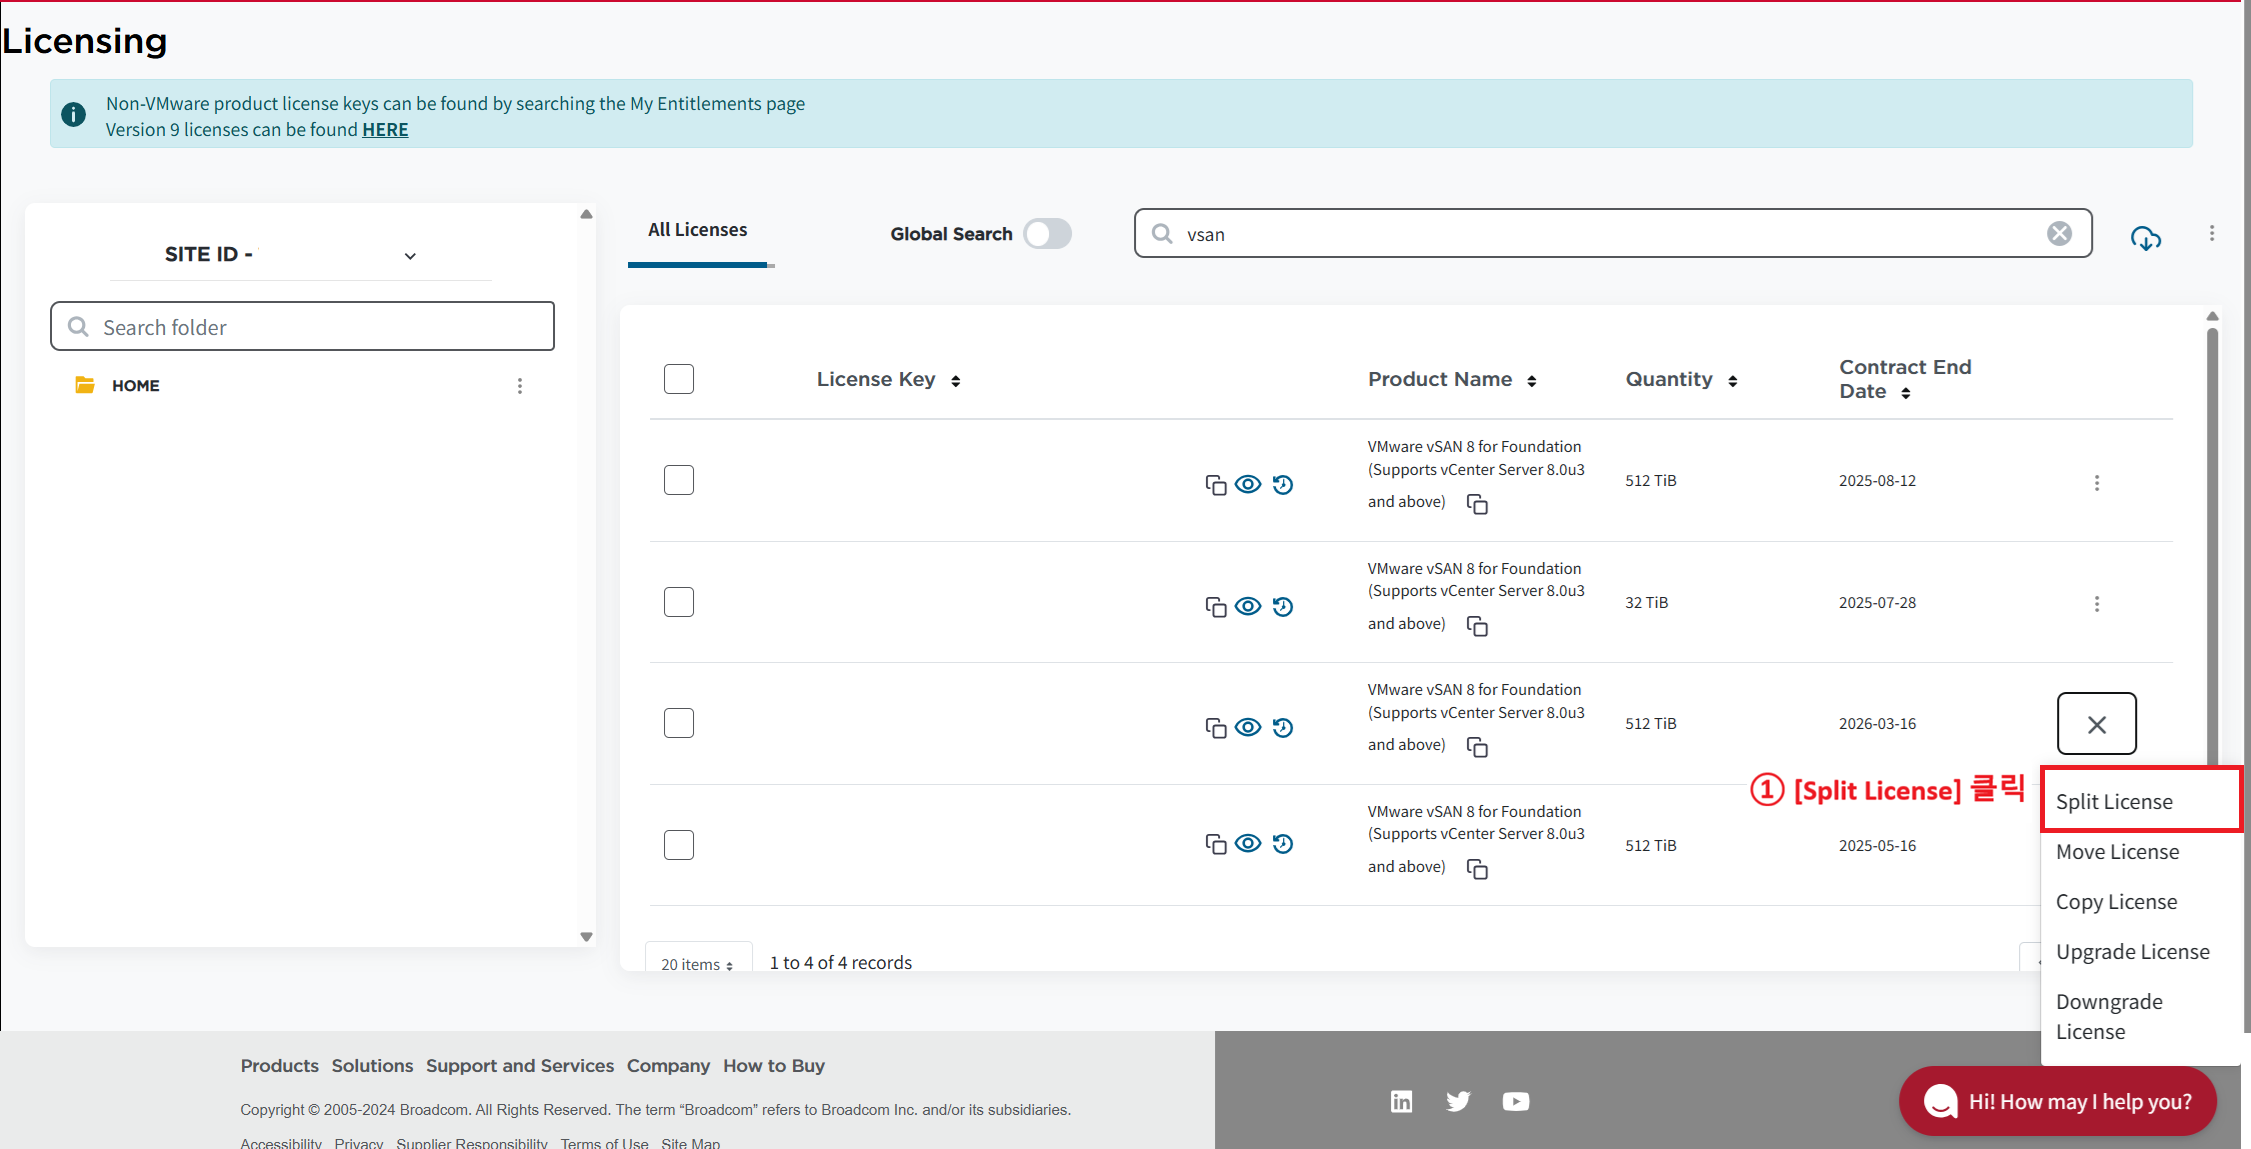This screenshot has width=2251, height=1149.
Task: Click the download licenses cloud icon
Action: 2145,238
